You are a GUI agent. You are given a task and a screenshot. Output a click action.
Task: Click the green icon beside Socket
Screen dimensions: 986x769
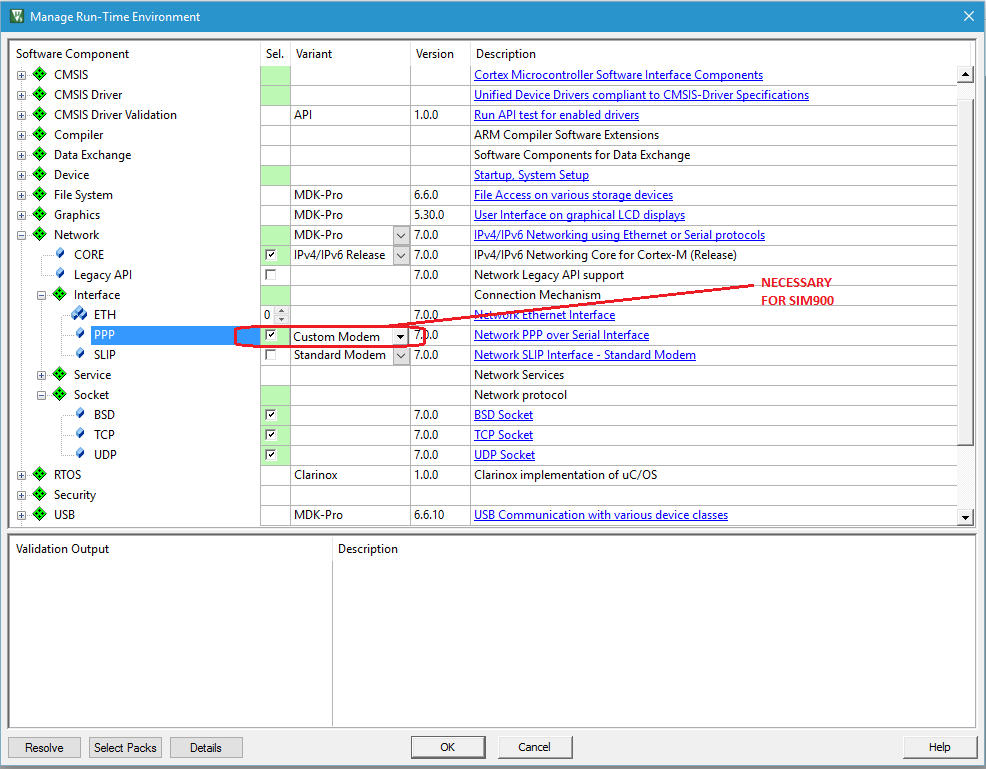pyautogui.click(x=60, y=395)
